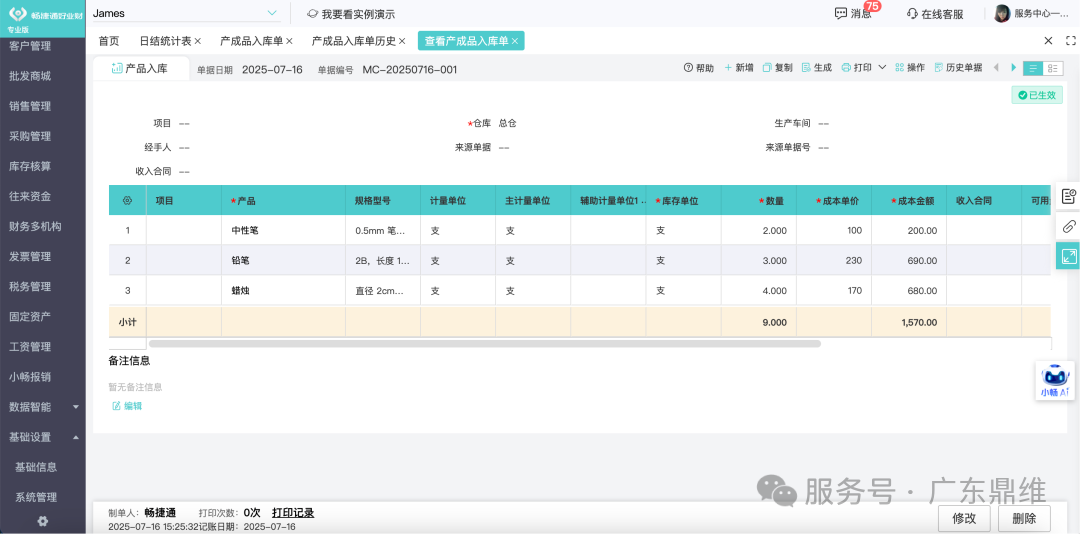Select the 铅笔 product cell
Viewport: 1080px width, 534px height.
coord(283,260)
